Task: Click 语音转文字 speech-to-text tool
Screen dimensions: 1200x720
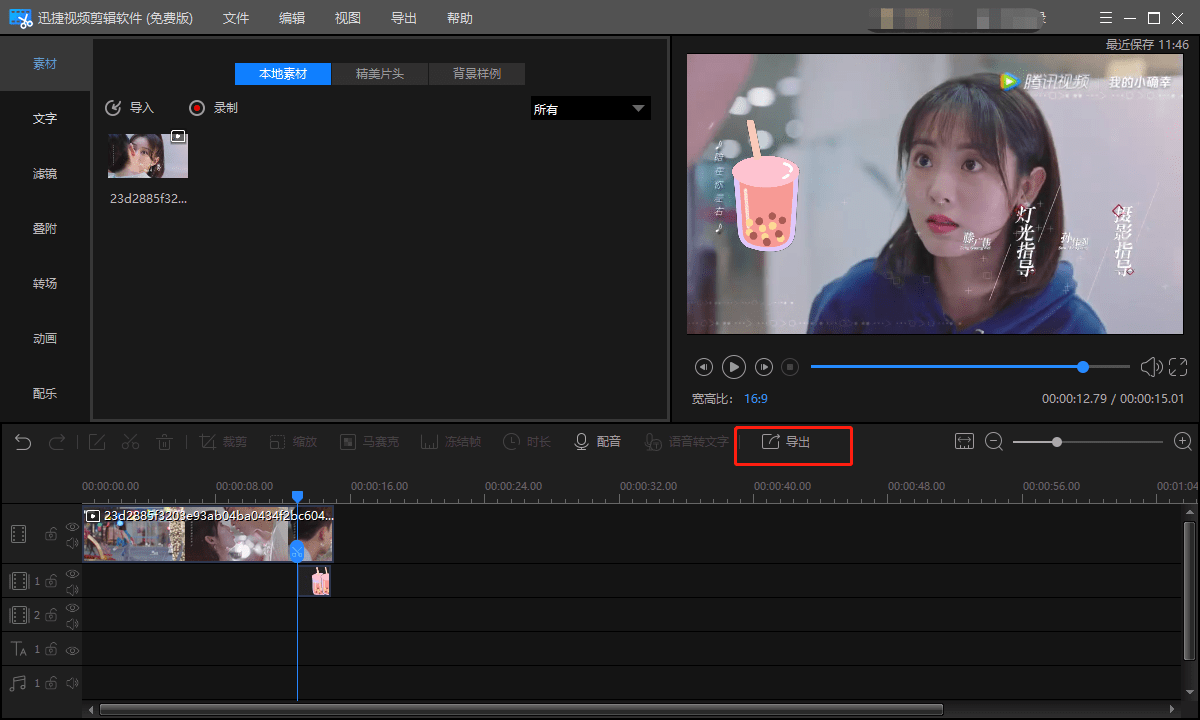Action: point(686,442)
